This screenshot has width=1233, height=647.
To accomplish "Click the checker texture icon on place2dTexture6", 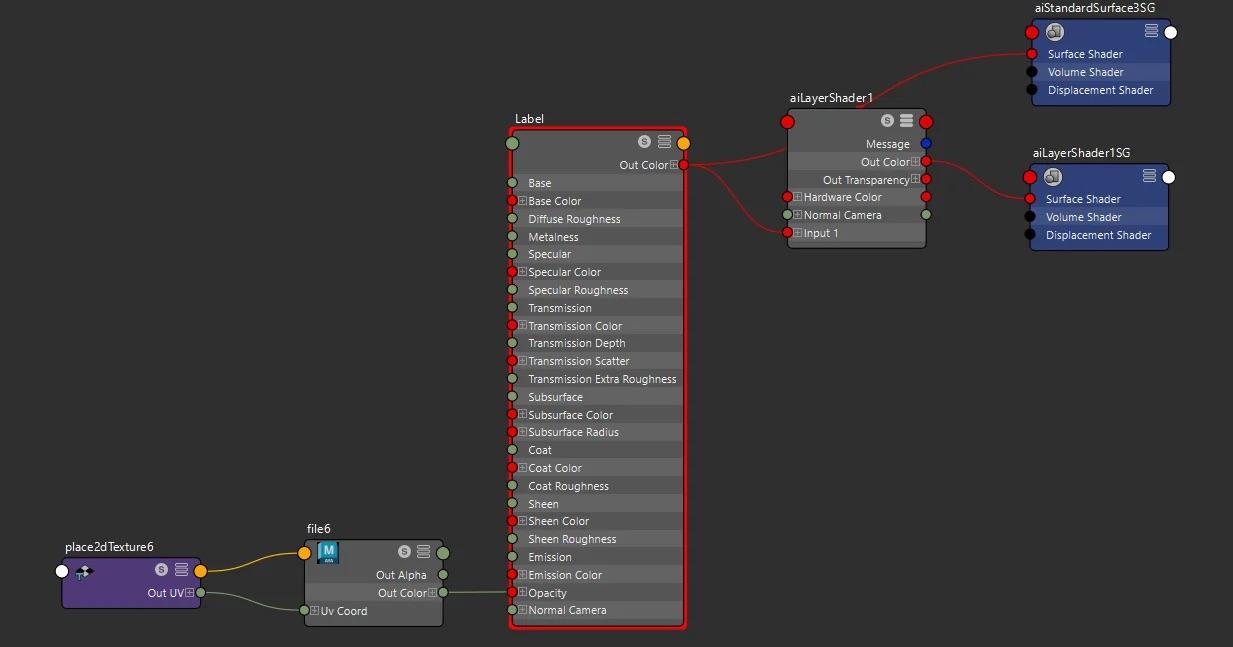I will pyautogui.click(x=85, y=570).
